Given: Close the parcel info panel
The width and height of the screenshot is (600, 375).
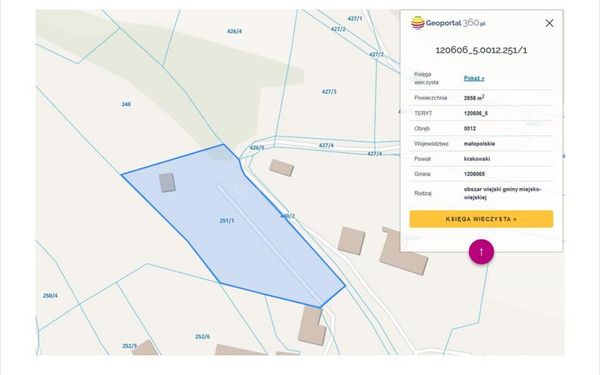Looking at the screenshot, I should click(549, 23).
